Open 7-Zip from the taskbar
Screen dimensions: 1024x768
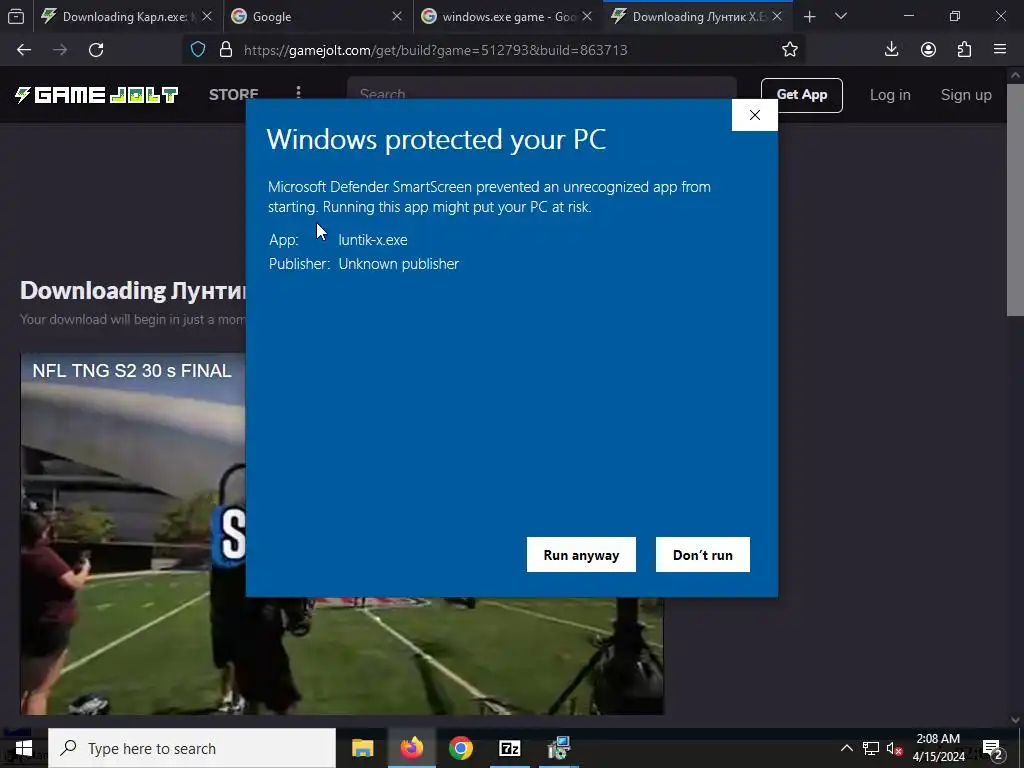pos(509,748)
